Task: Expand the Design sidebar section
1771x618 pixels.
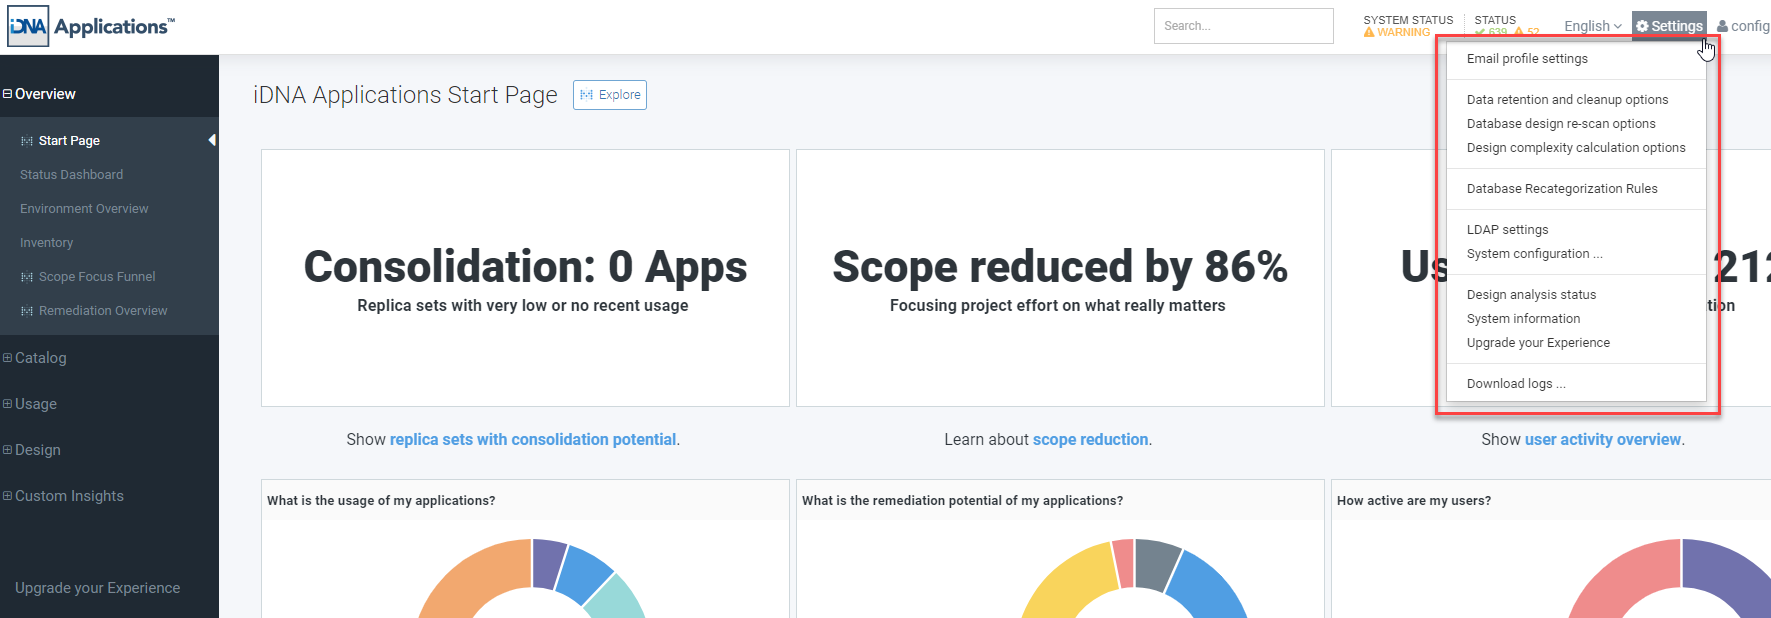Action: coord(7,450)
